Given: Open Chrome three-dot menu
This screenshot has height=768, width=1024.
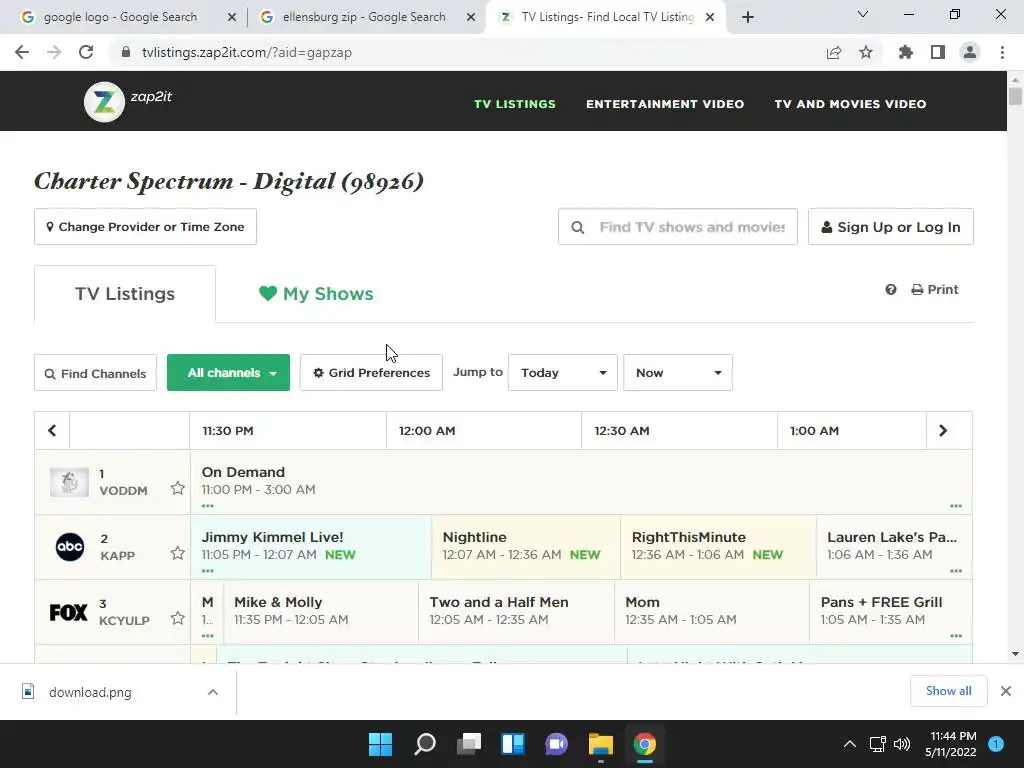Looking at the screenshot, I should (1002, 52).
